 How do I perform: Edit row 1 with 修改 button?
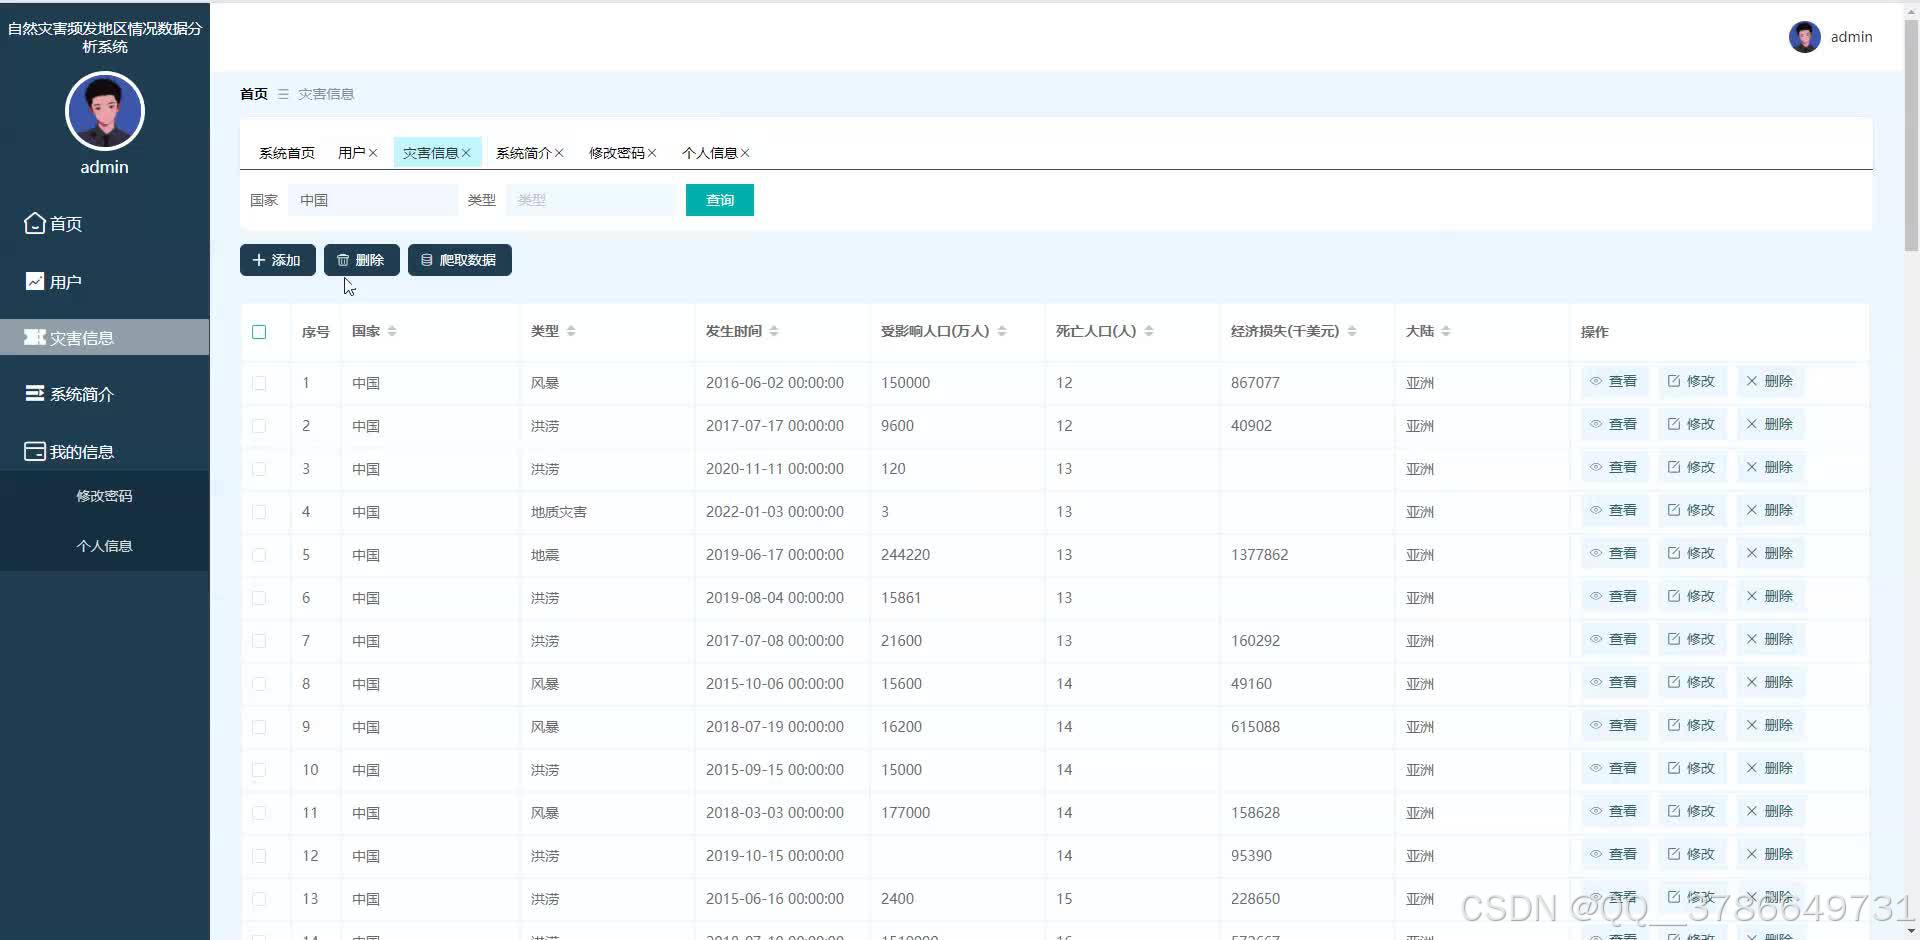pos(1692,381)
